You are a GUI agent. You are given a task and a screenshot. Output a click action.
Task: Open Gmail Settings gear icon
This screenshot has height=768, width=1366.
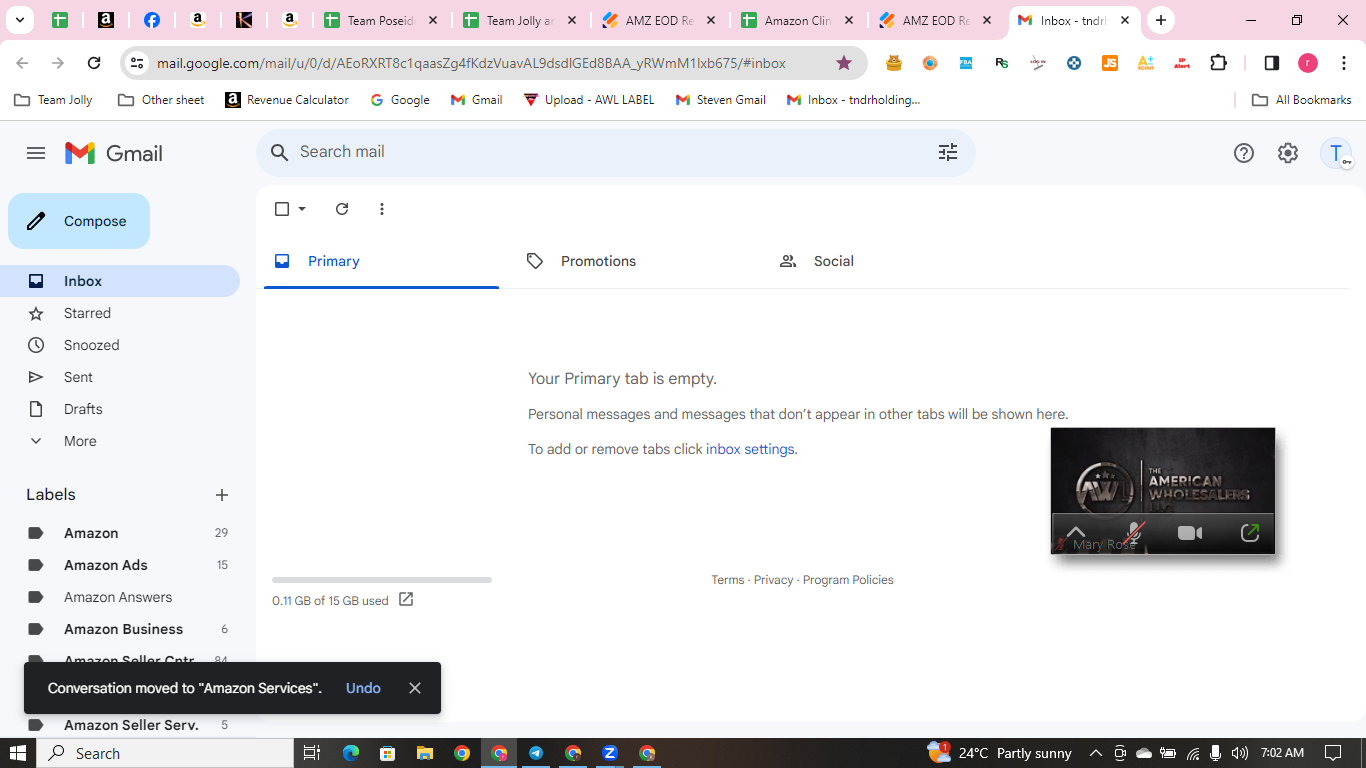click(x=1288, y=153)
